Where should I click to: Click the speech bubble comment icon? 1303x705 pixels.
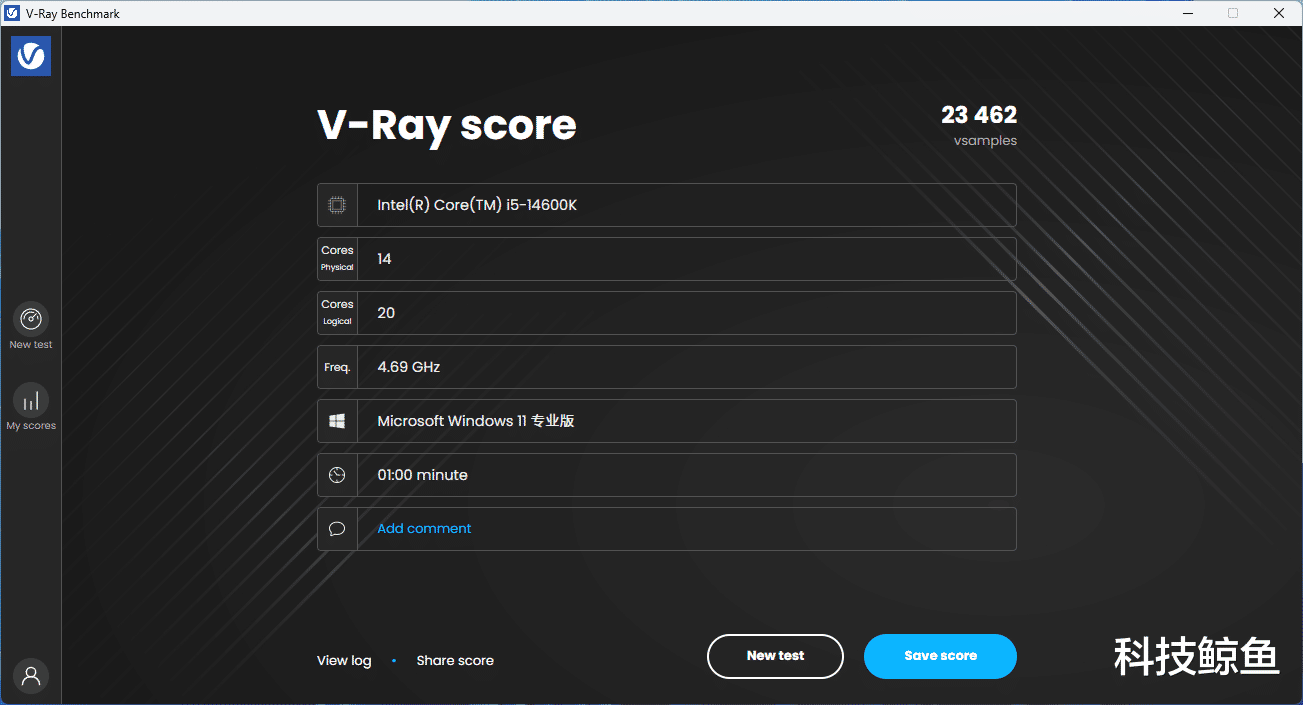point(337,529)
